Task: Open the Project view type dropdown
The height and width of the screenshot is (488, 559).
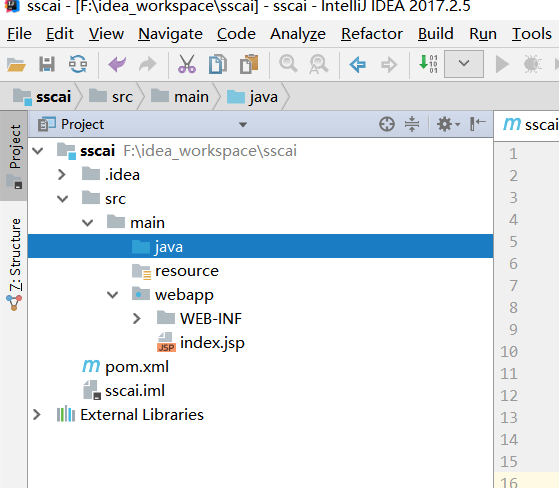Action: pyautogui.click(x=243, y=125)
